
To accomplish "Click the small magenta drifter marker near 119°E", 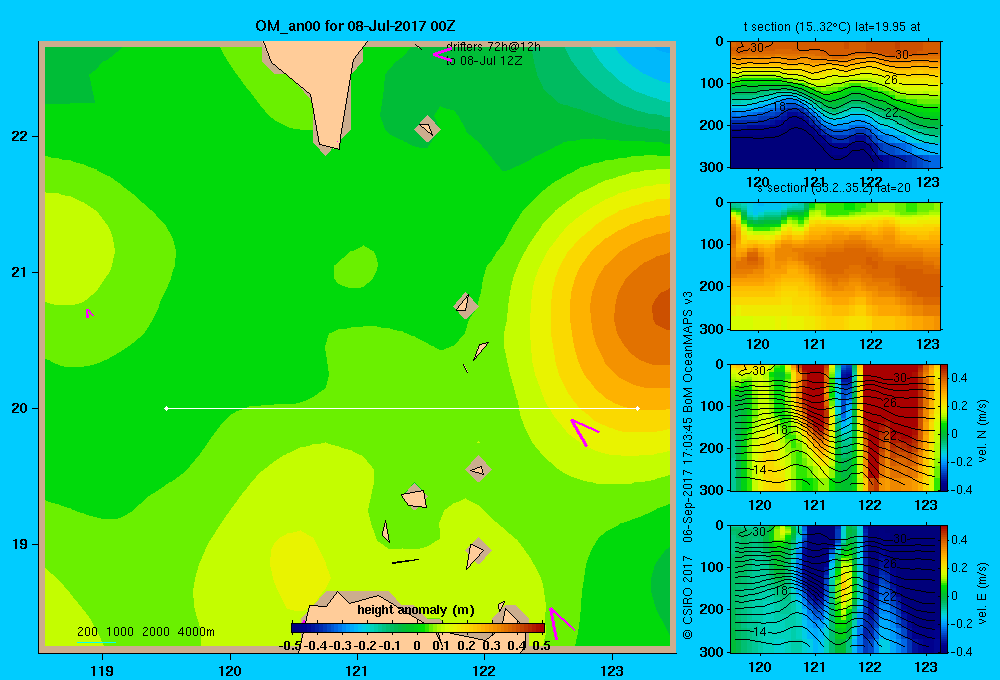I will tap(89, 313).
